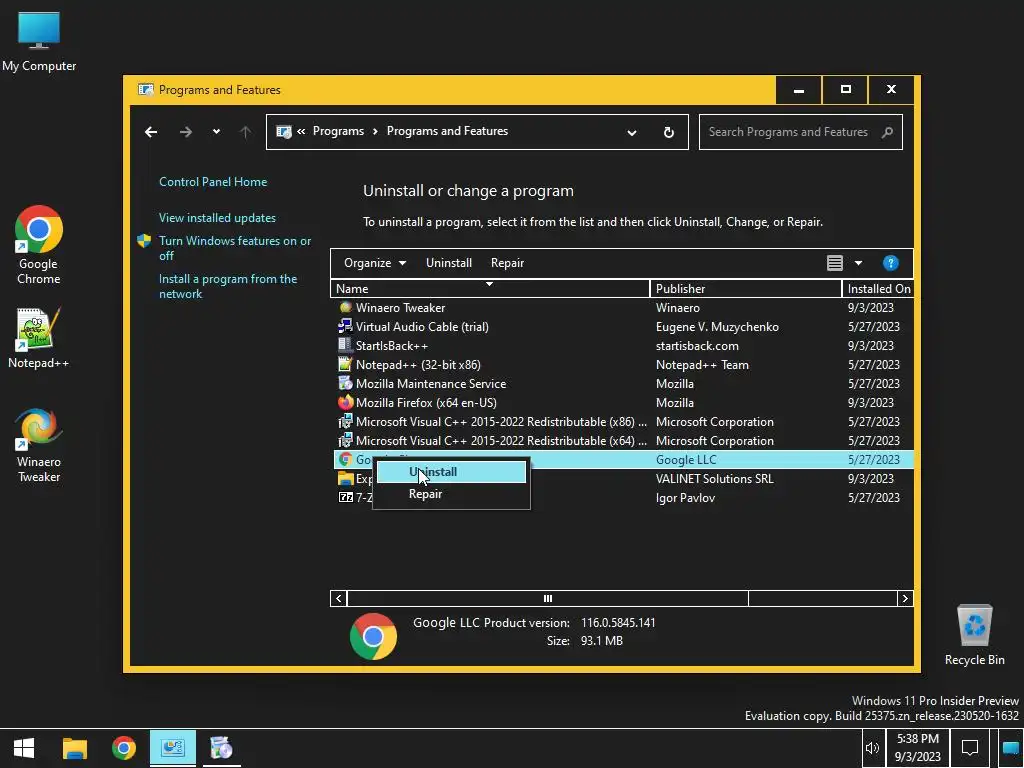This screenshot has height=768, width=1024.
Task: Open View installed updates link
Action: (217, 217)
